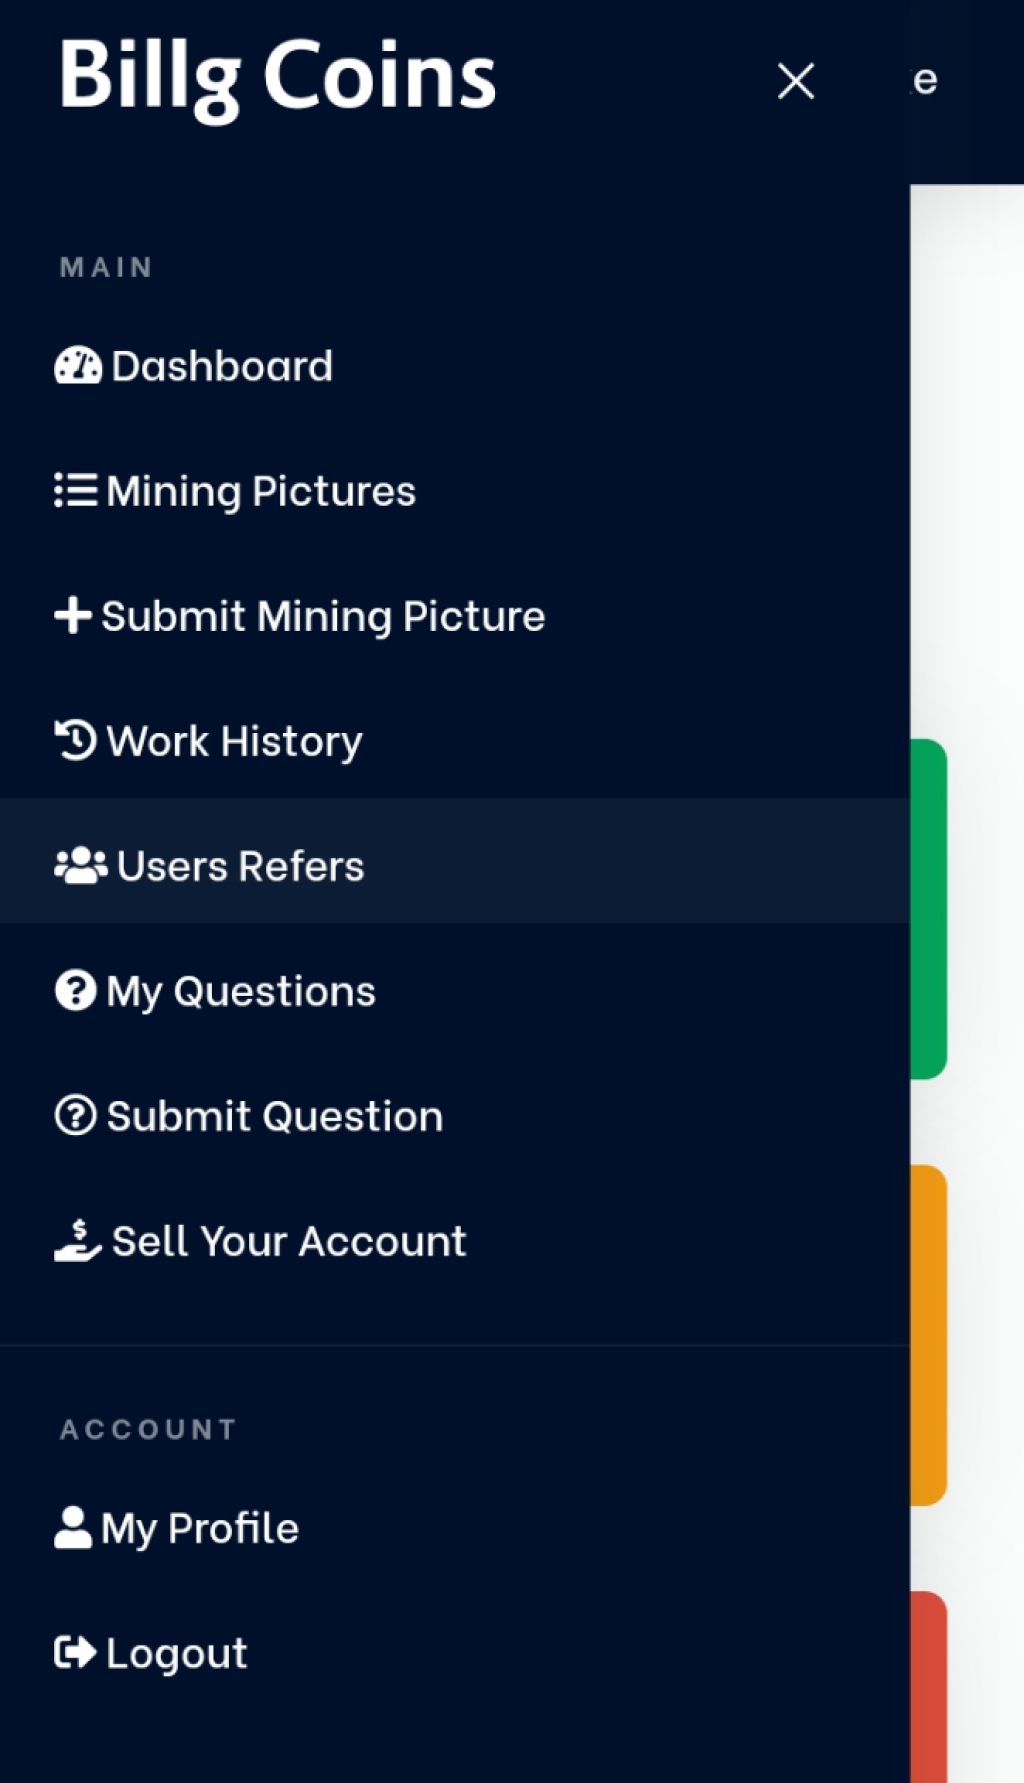The image size is (1024, 1783).
Task: Click the My Questions question-mark icon
Action: [75, 991]
